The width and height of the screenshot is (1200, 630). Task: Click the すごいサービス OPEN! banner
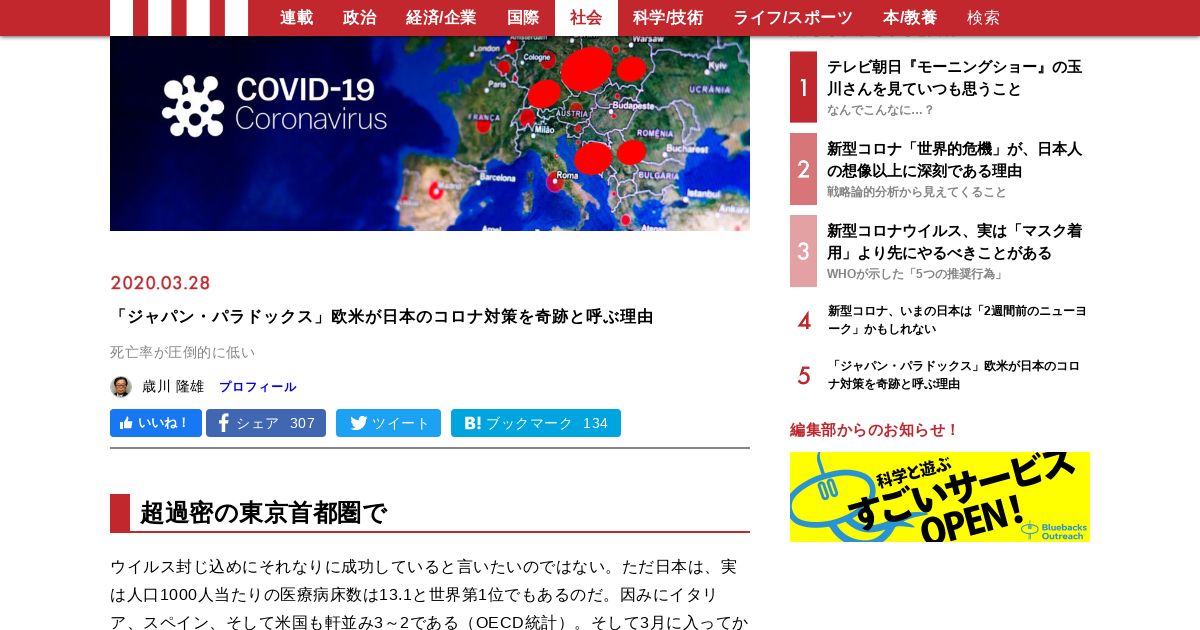940,497
